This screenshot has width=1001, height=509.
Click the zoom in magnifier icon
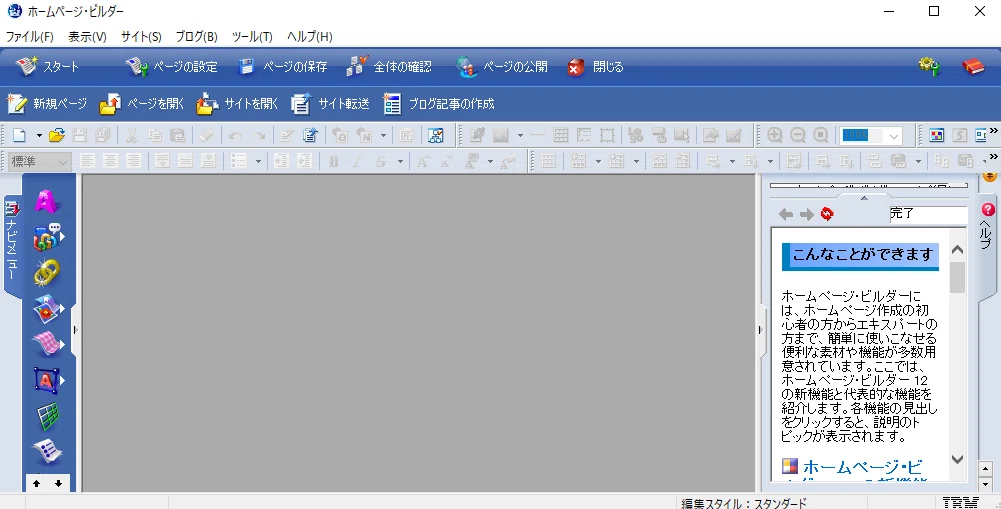pos(774,135)
